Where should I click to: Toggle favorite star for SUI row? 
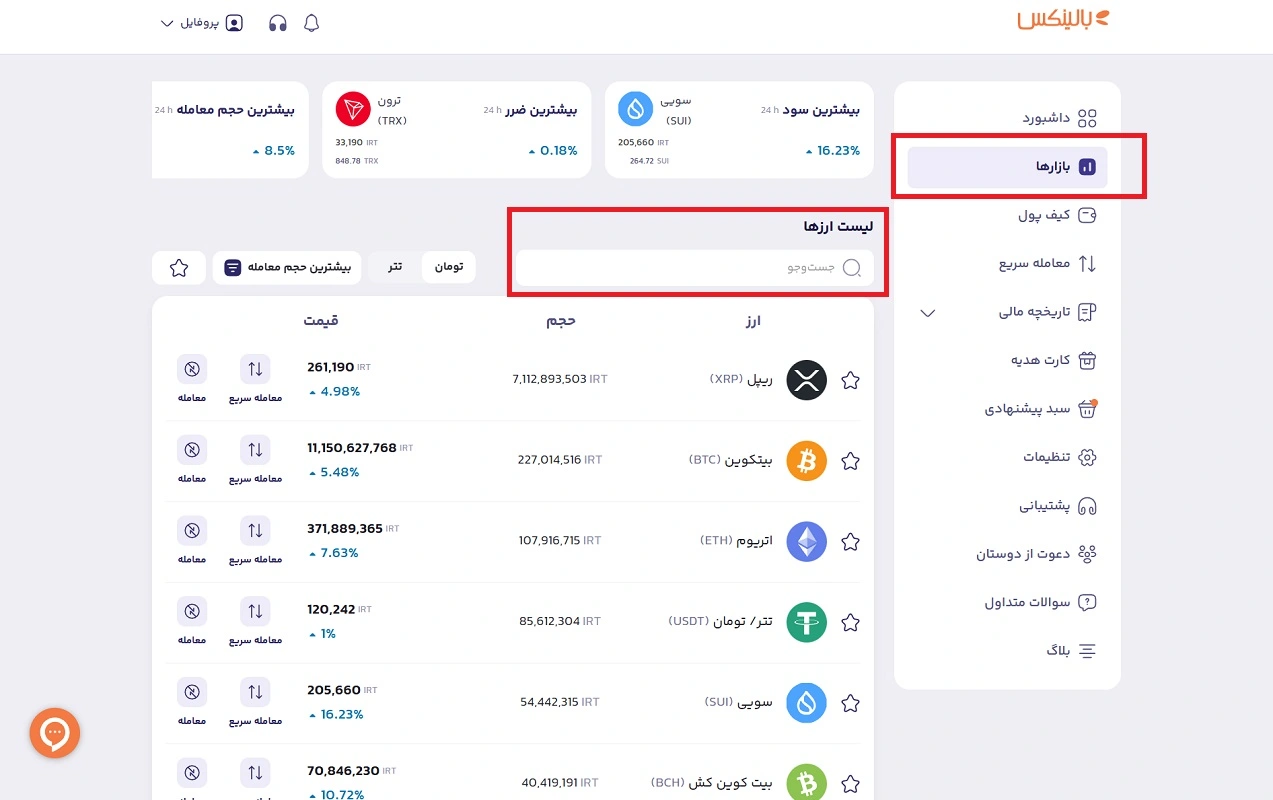pyautogui.click(x=850, y=704)
